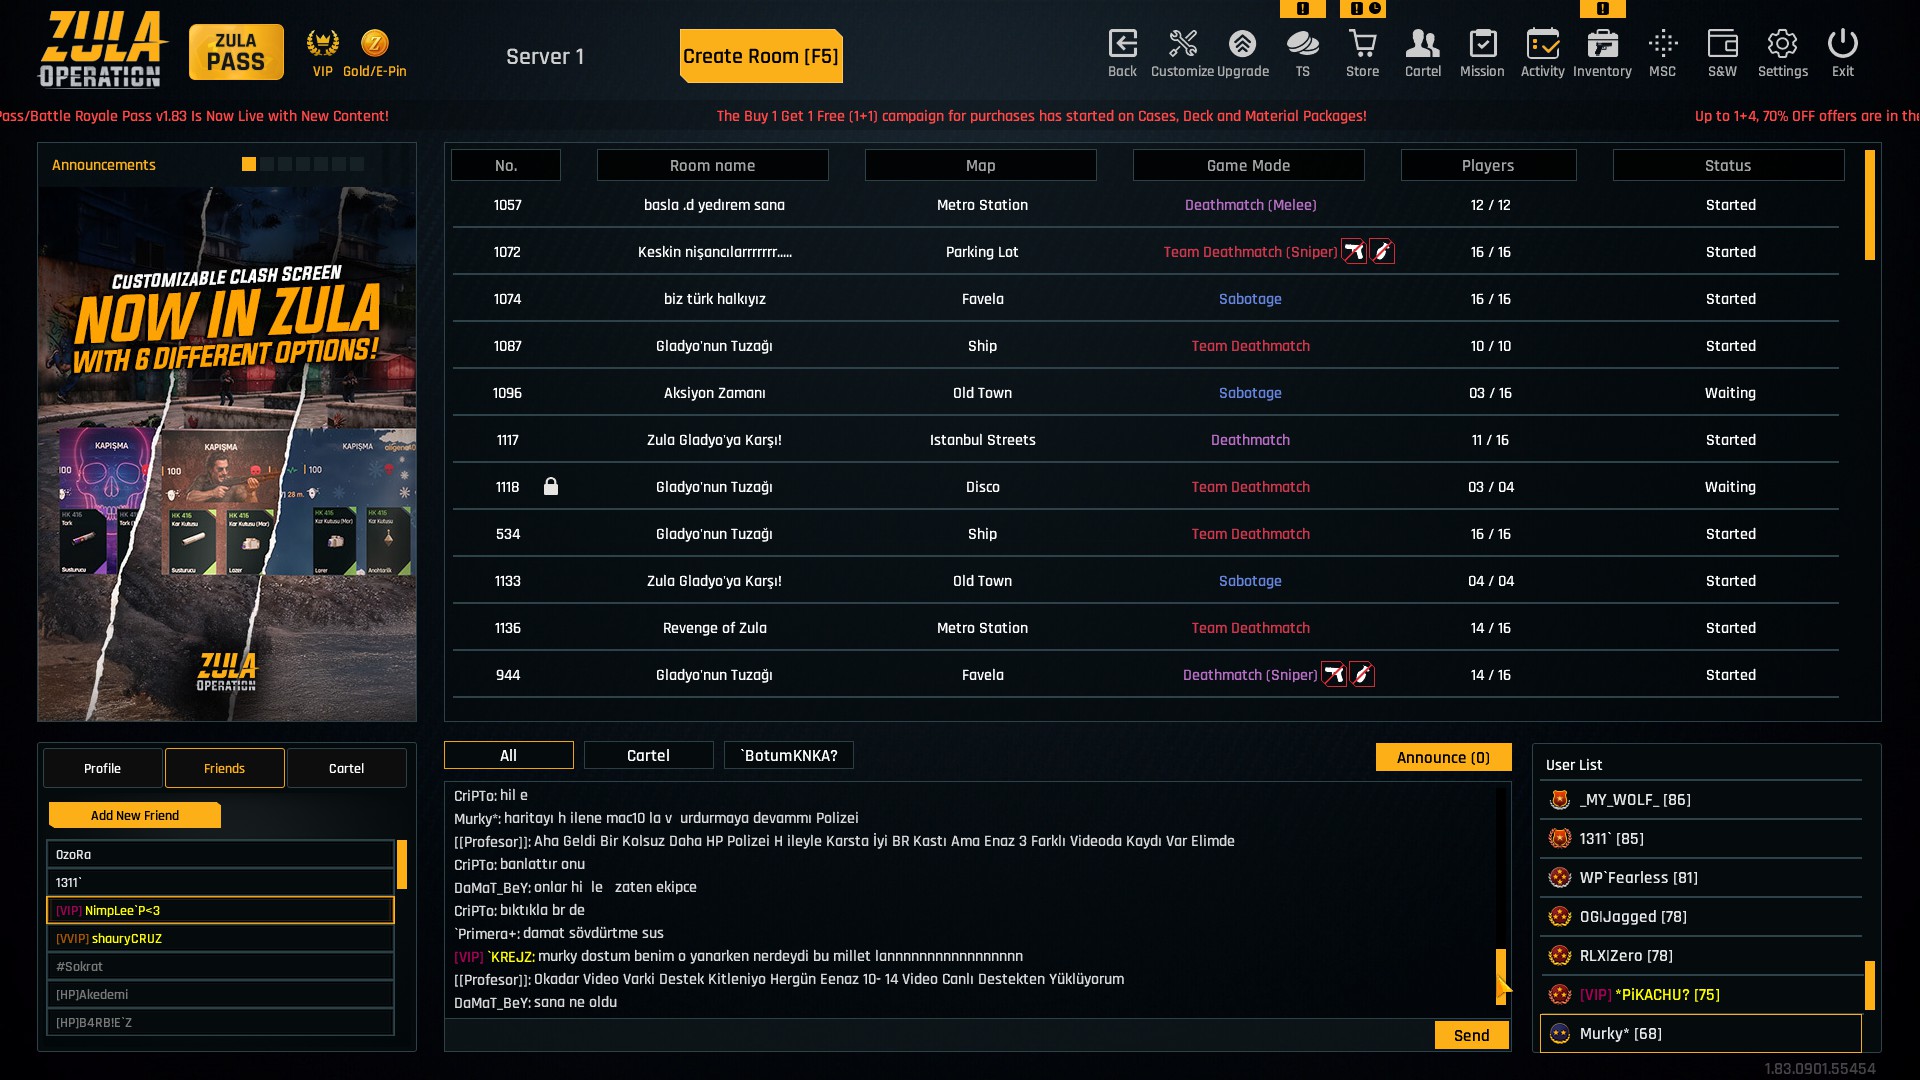Open the MSC icon

(x=1663, y=44)
